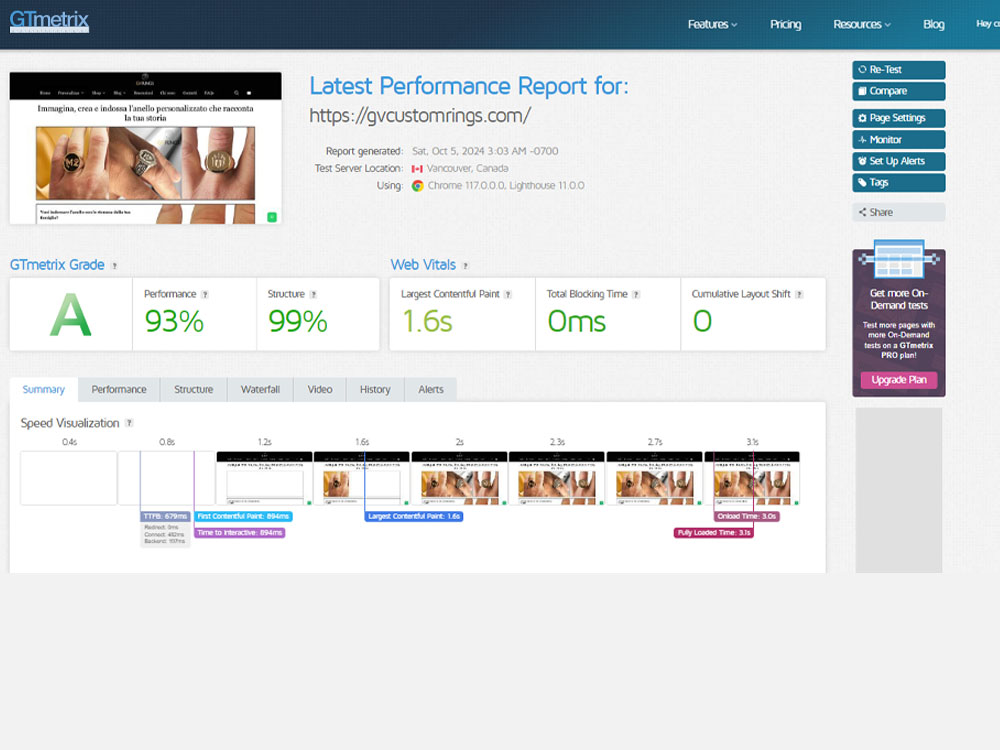Image resolution: width=1000 pixels, height=750 pixels.
Task: Click Time to Interactive: 894ms marker
Action: coord(239,533)
